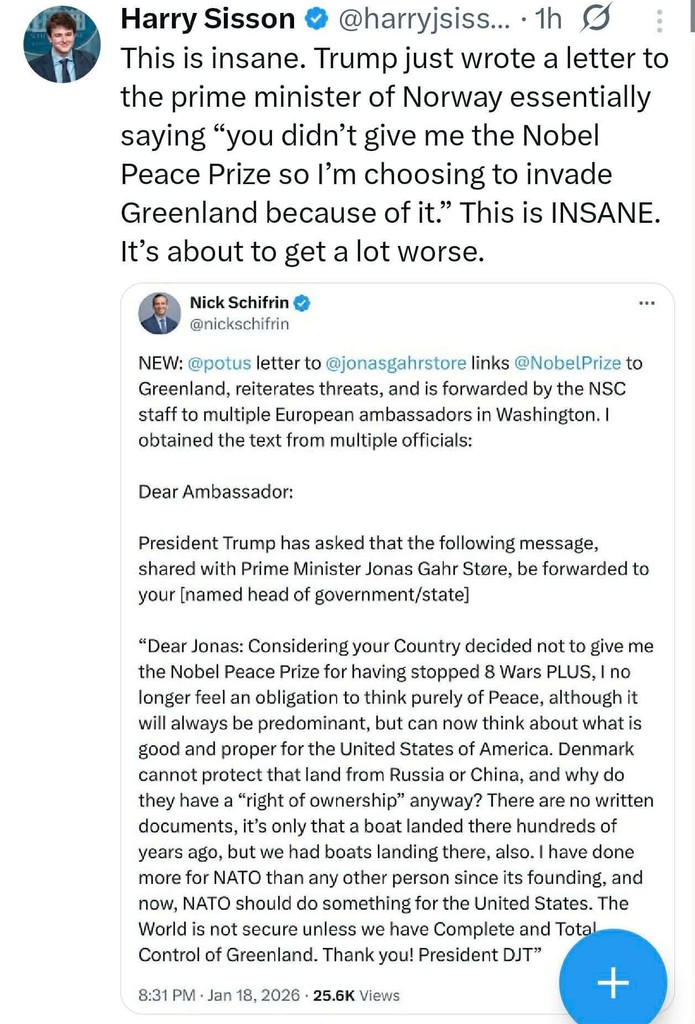
Task: Open the three-dot menu on Harry Sisson's post
Action: (x=657, y=20)
